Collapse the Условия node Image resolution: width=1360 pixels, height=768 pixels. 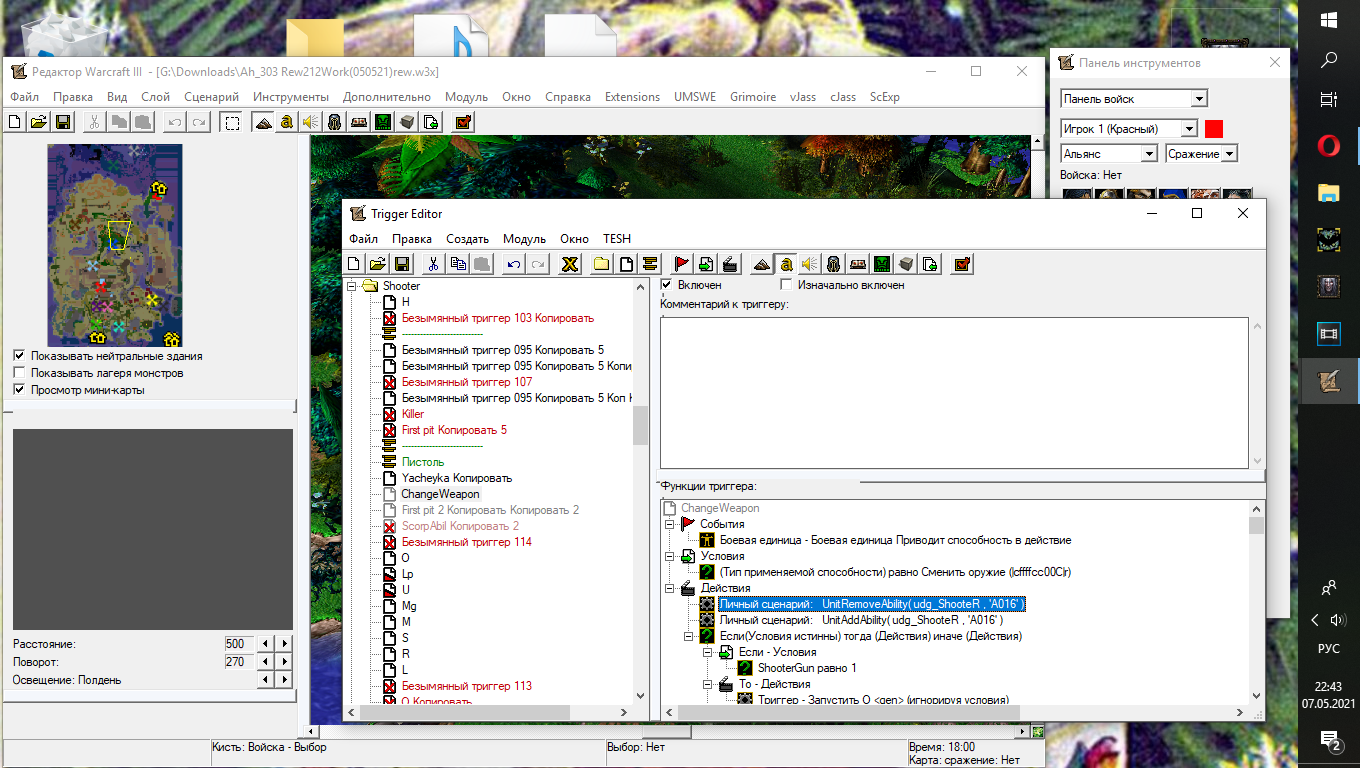pyautogui.click(x=669, y=556)
